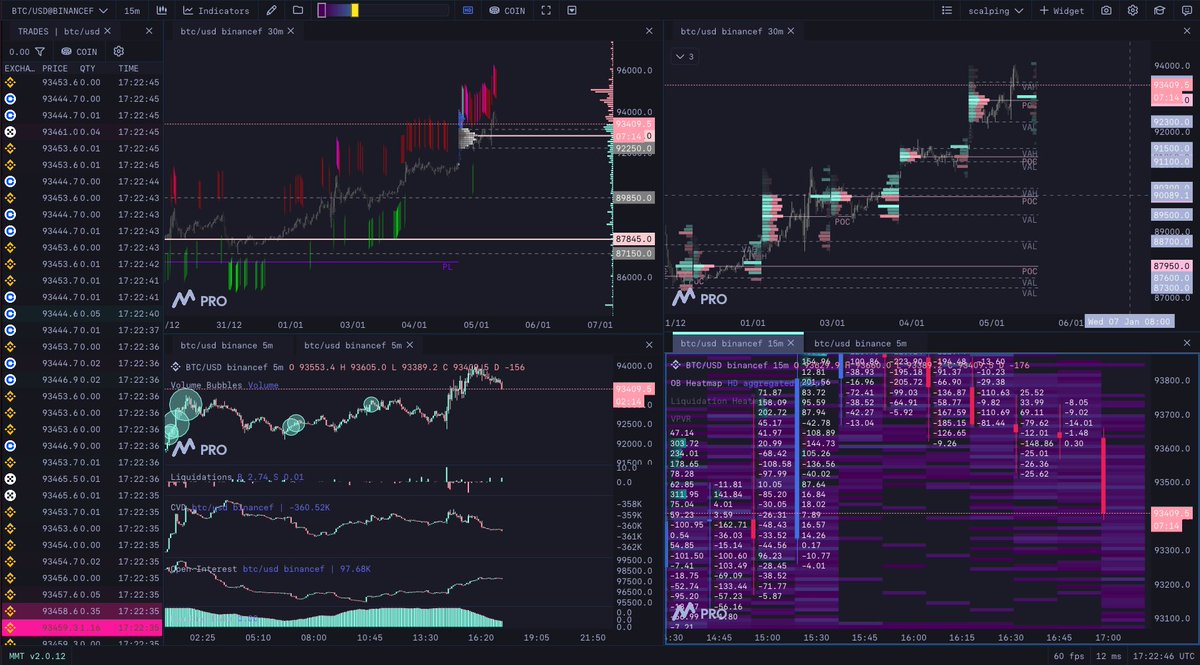Click the 89850.0 price label on upper-left chart
This screenshot has width=1200, height=665.
point(634,198)
